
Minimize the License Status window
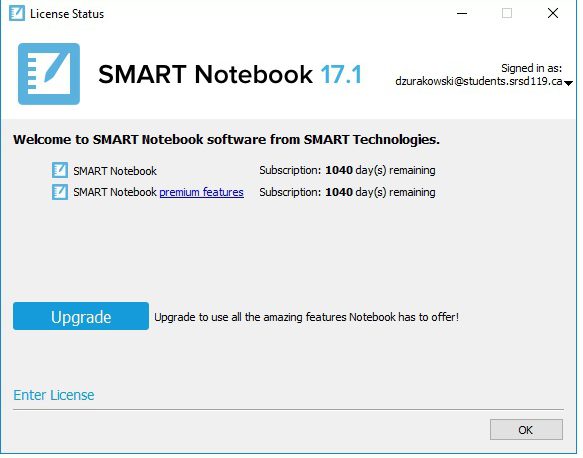462,13
